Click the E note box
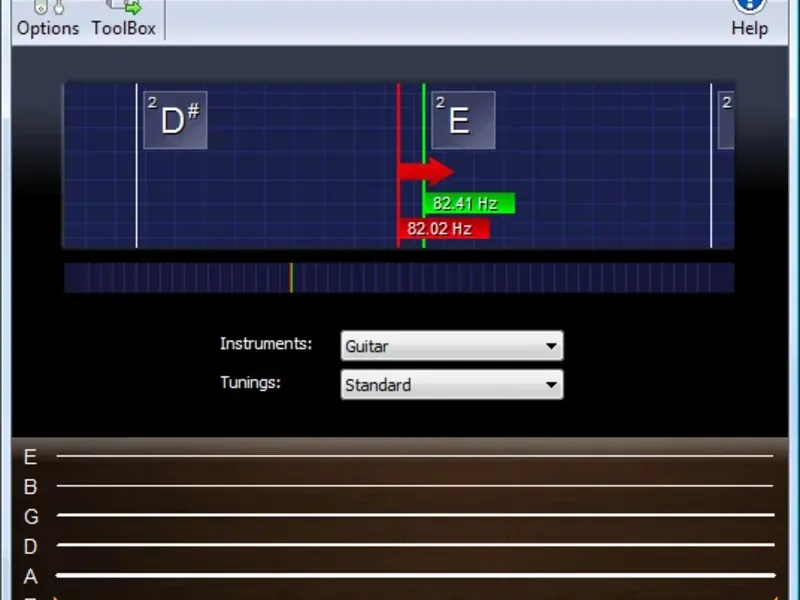This screenshot has width=800, height=600. click(x=463, y=120)
